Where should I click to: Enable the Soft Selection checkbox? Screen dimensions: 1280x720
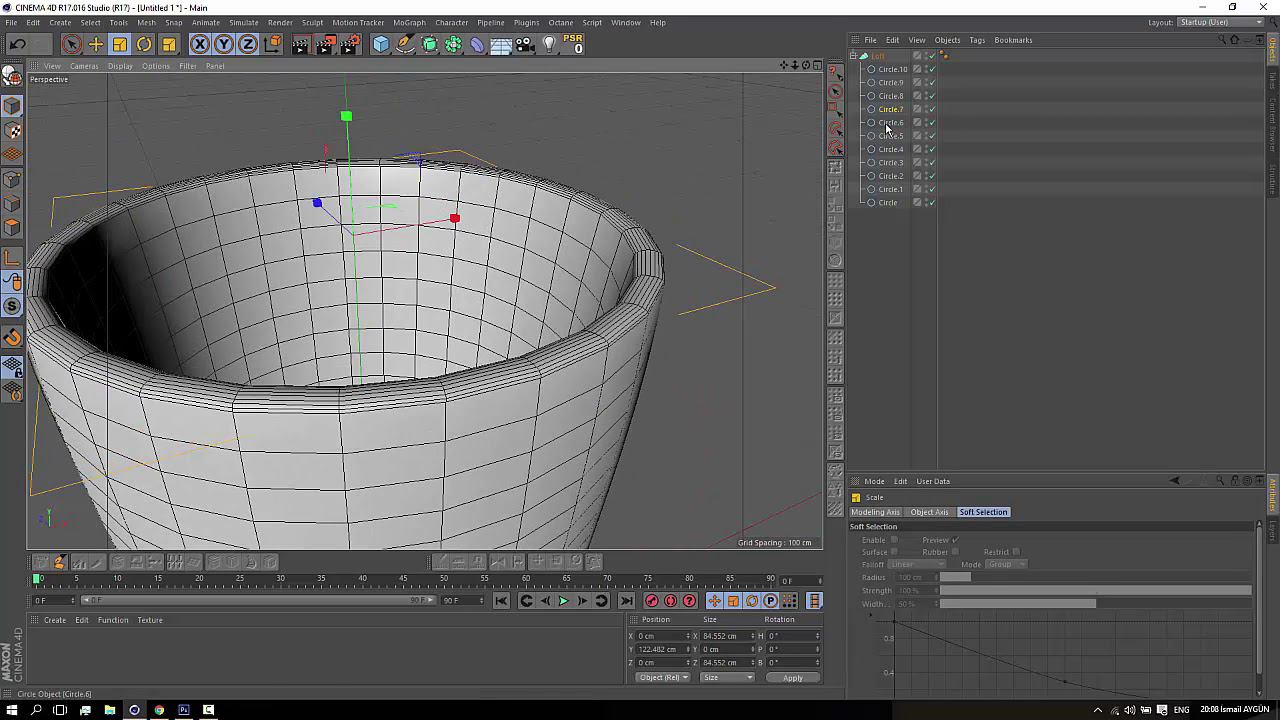894,540
